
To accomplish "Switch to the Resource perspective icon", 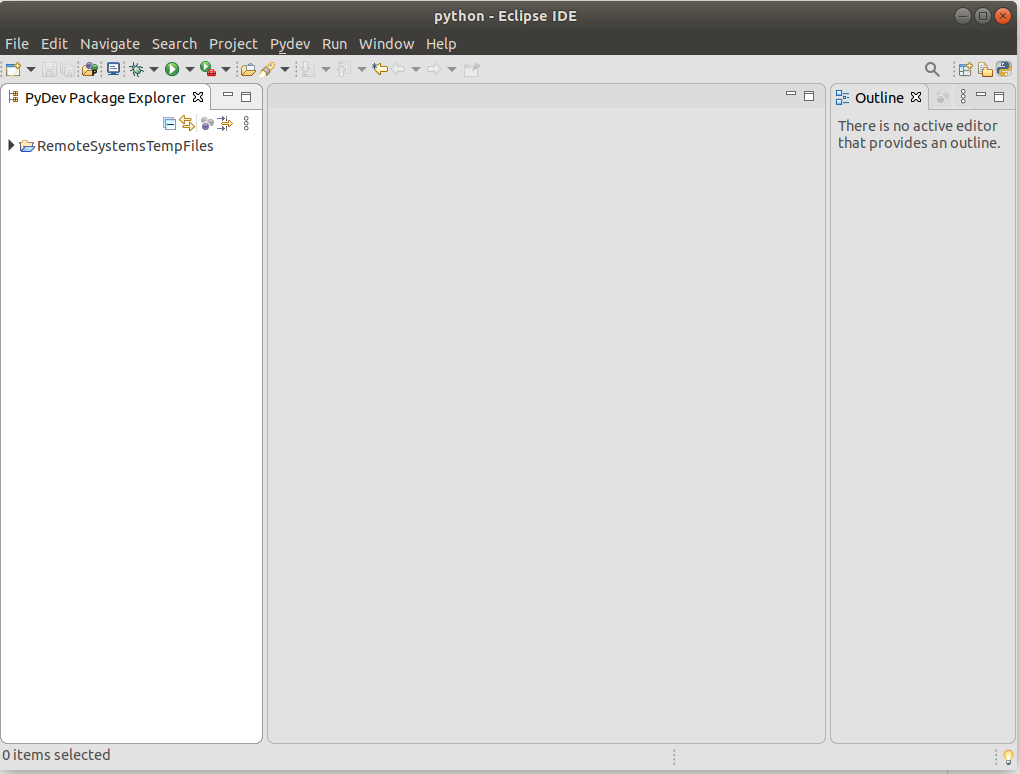I will point(986,69).
